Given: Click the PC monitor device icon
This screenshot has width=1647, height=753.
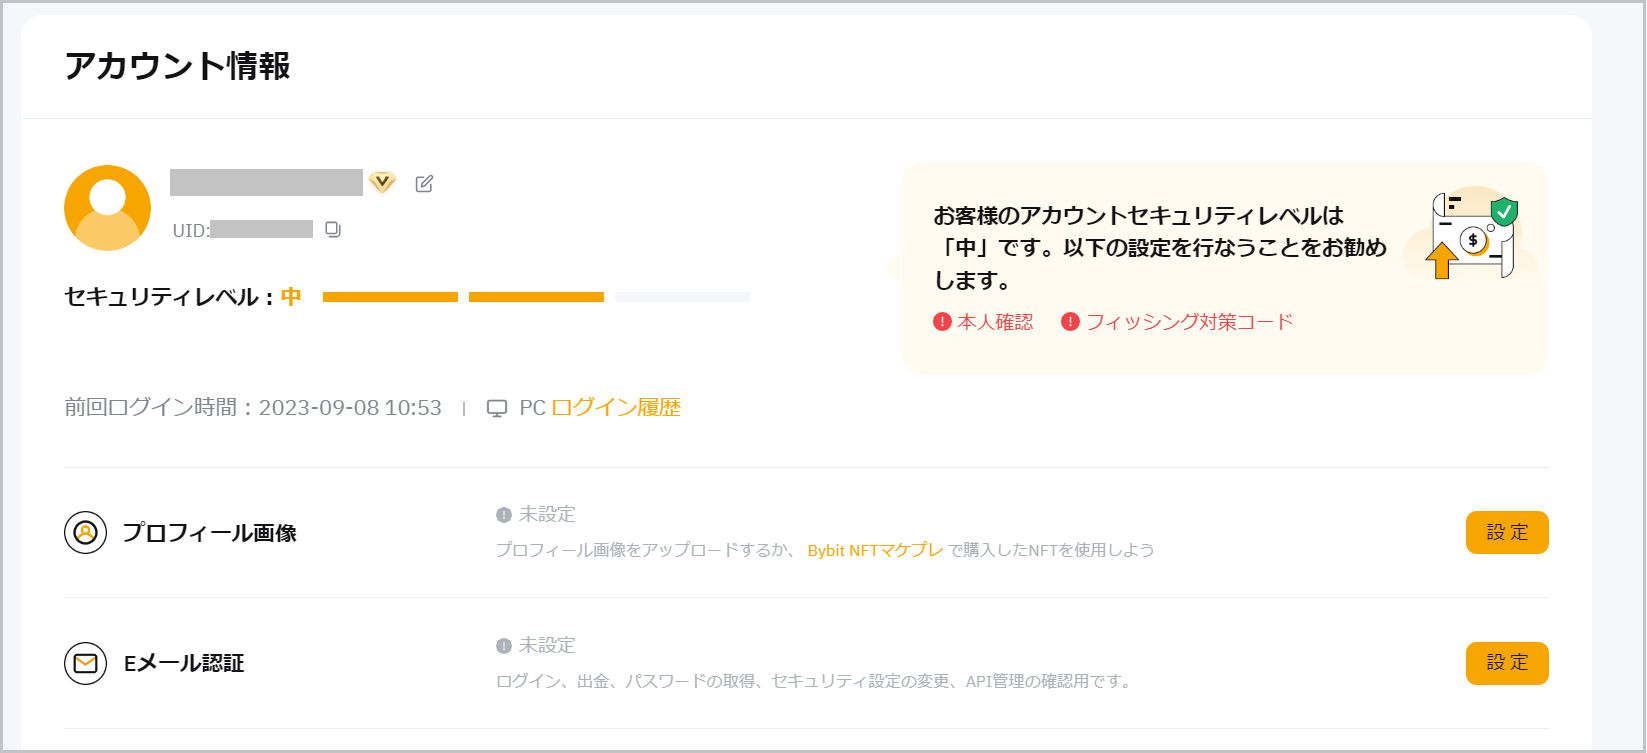Looking at the screenshot, I should tap(496, 408).
